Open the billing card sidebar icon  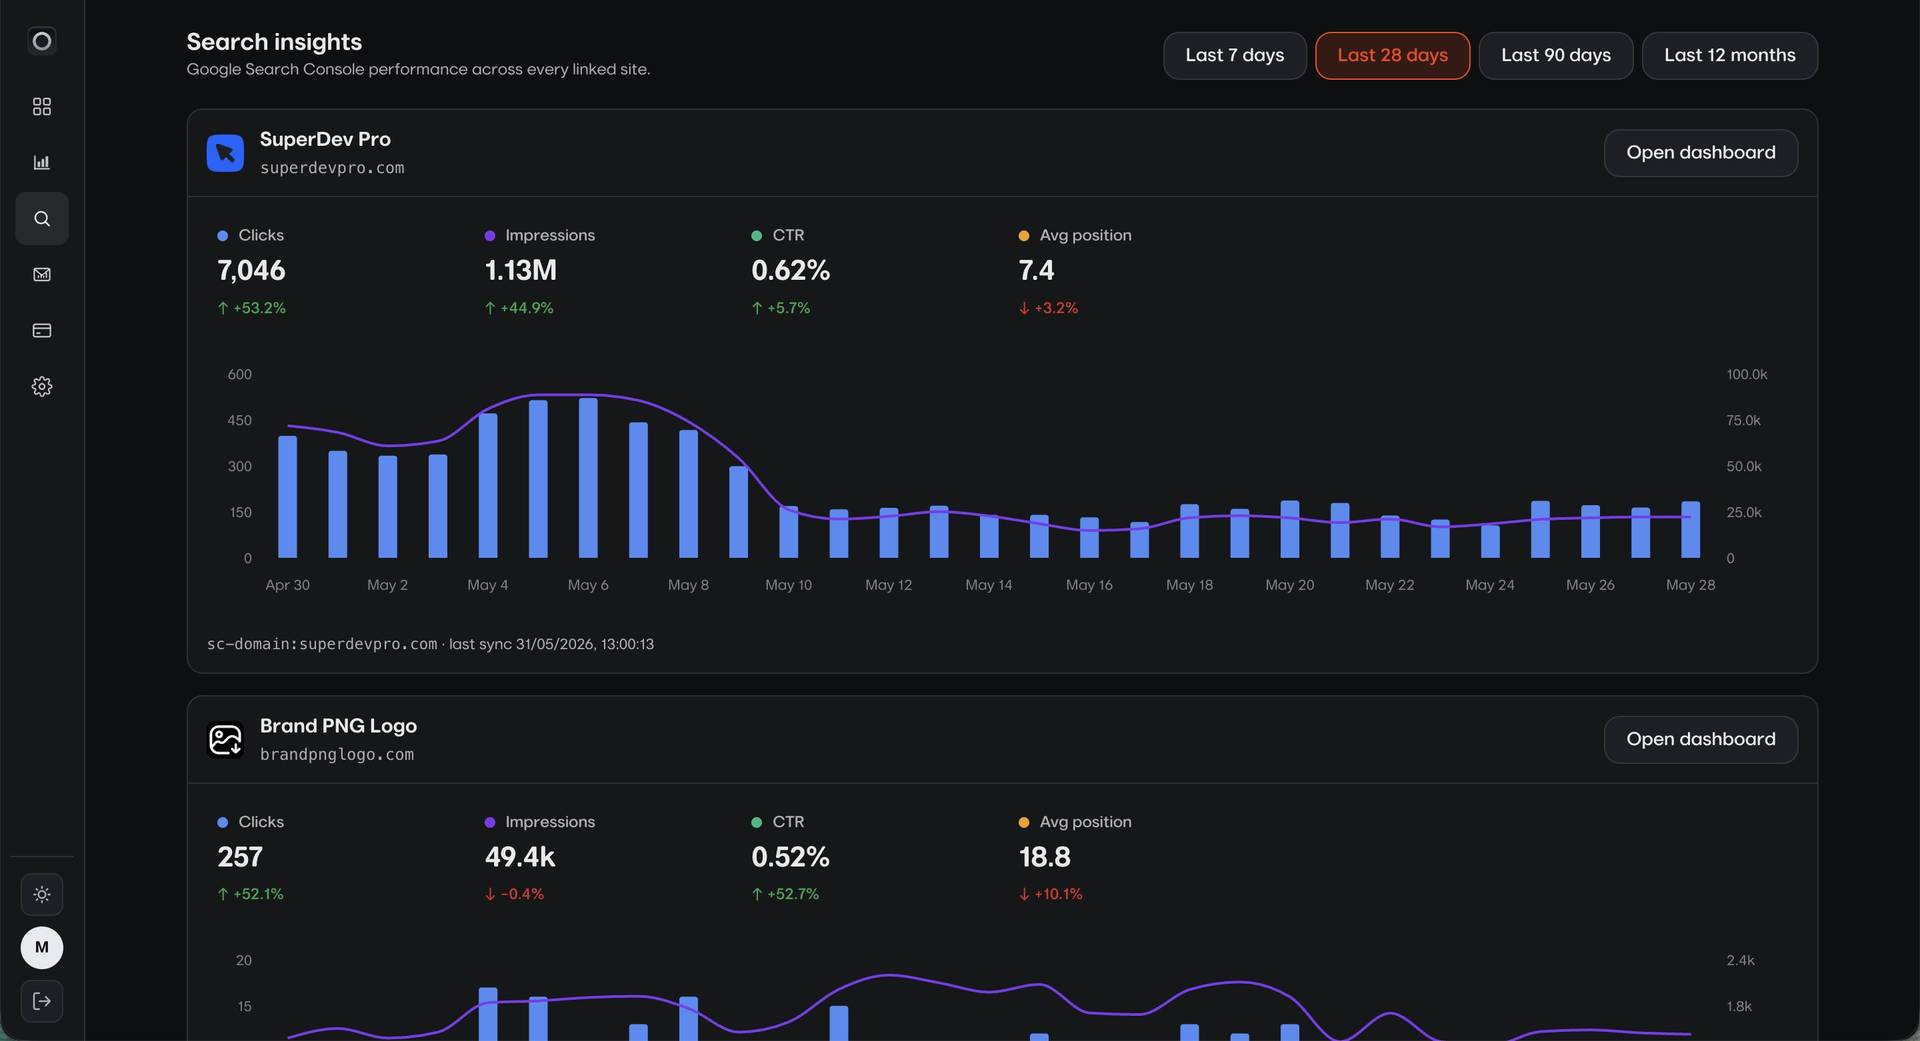tap(42, 330)
